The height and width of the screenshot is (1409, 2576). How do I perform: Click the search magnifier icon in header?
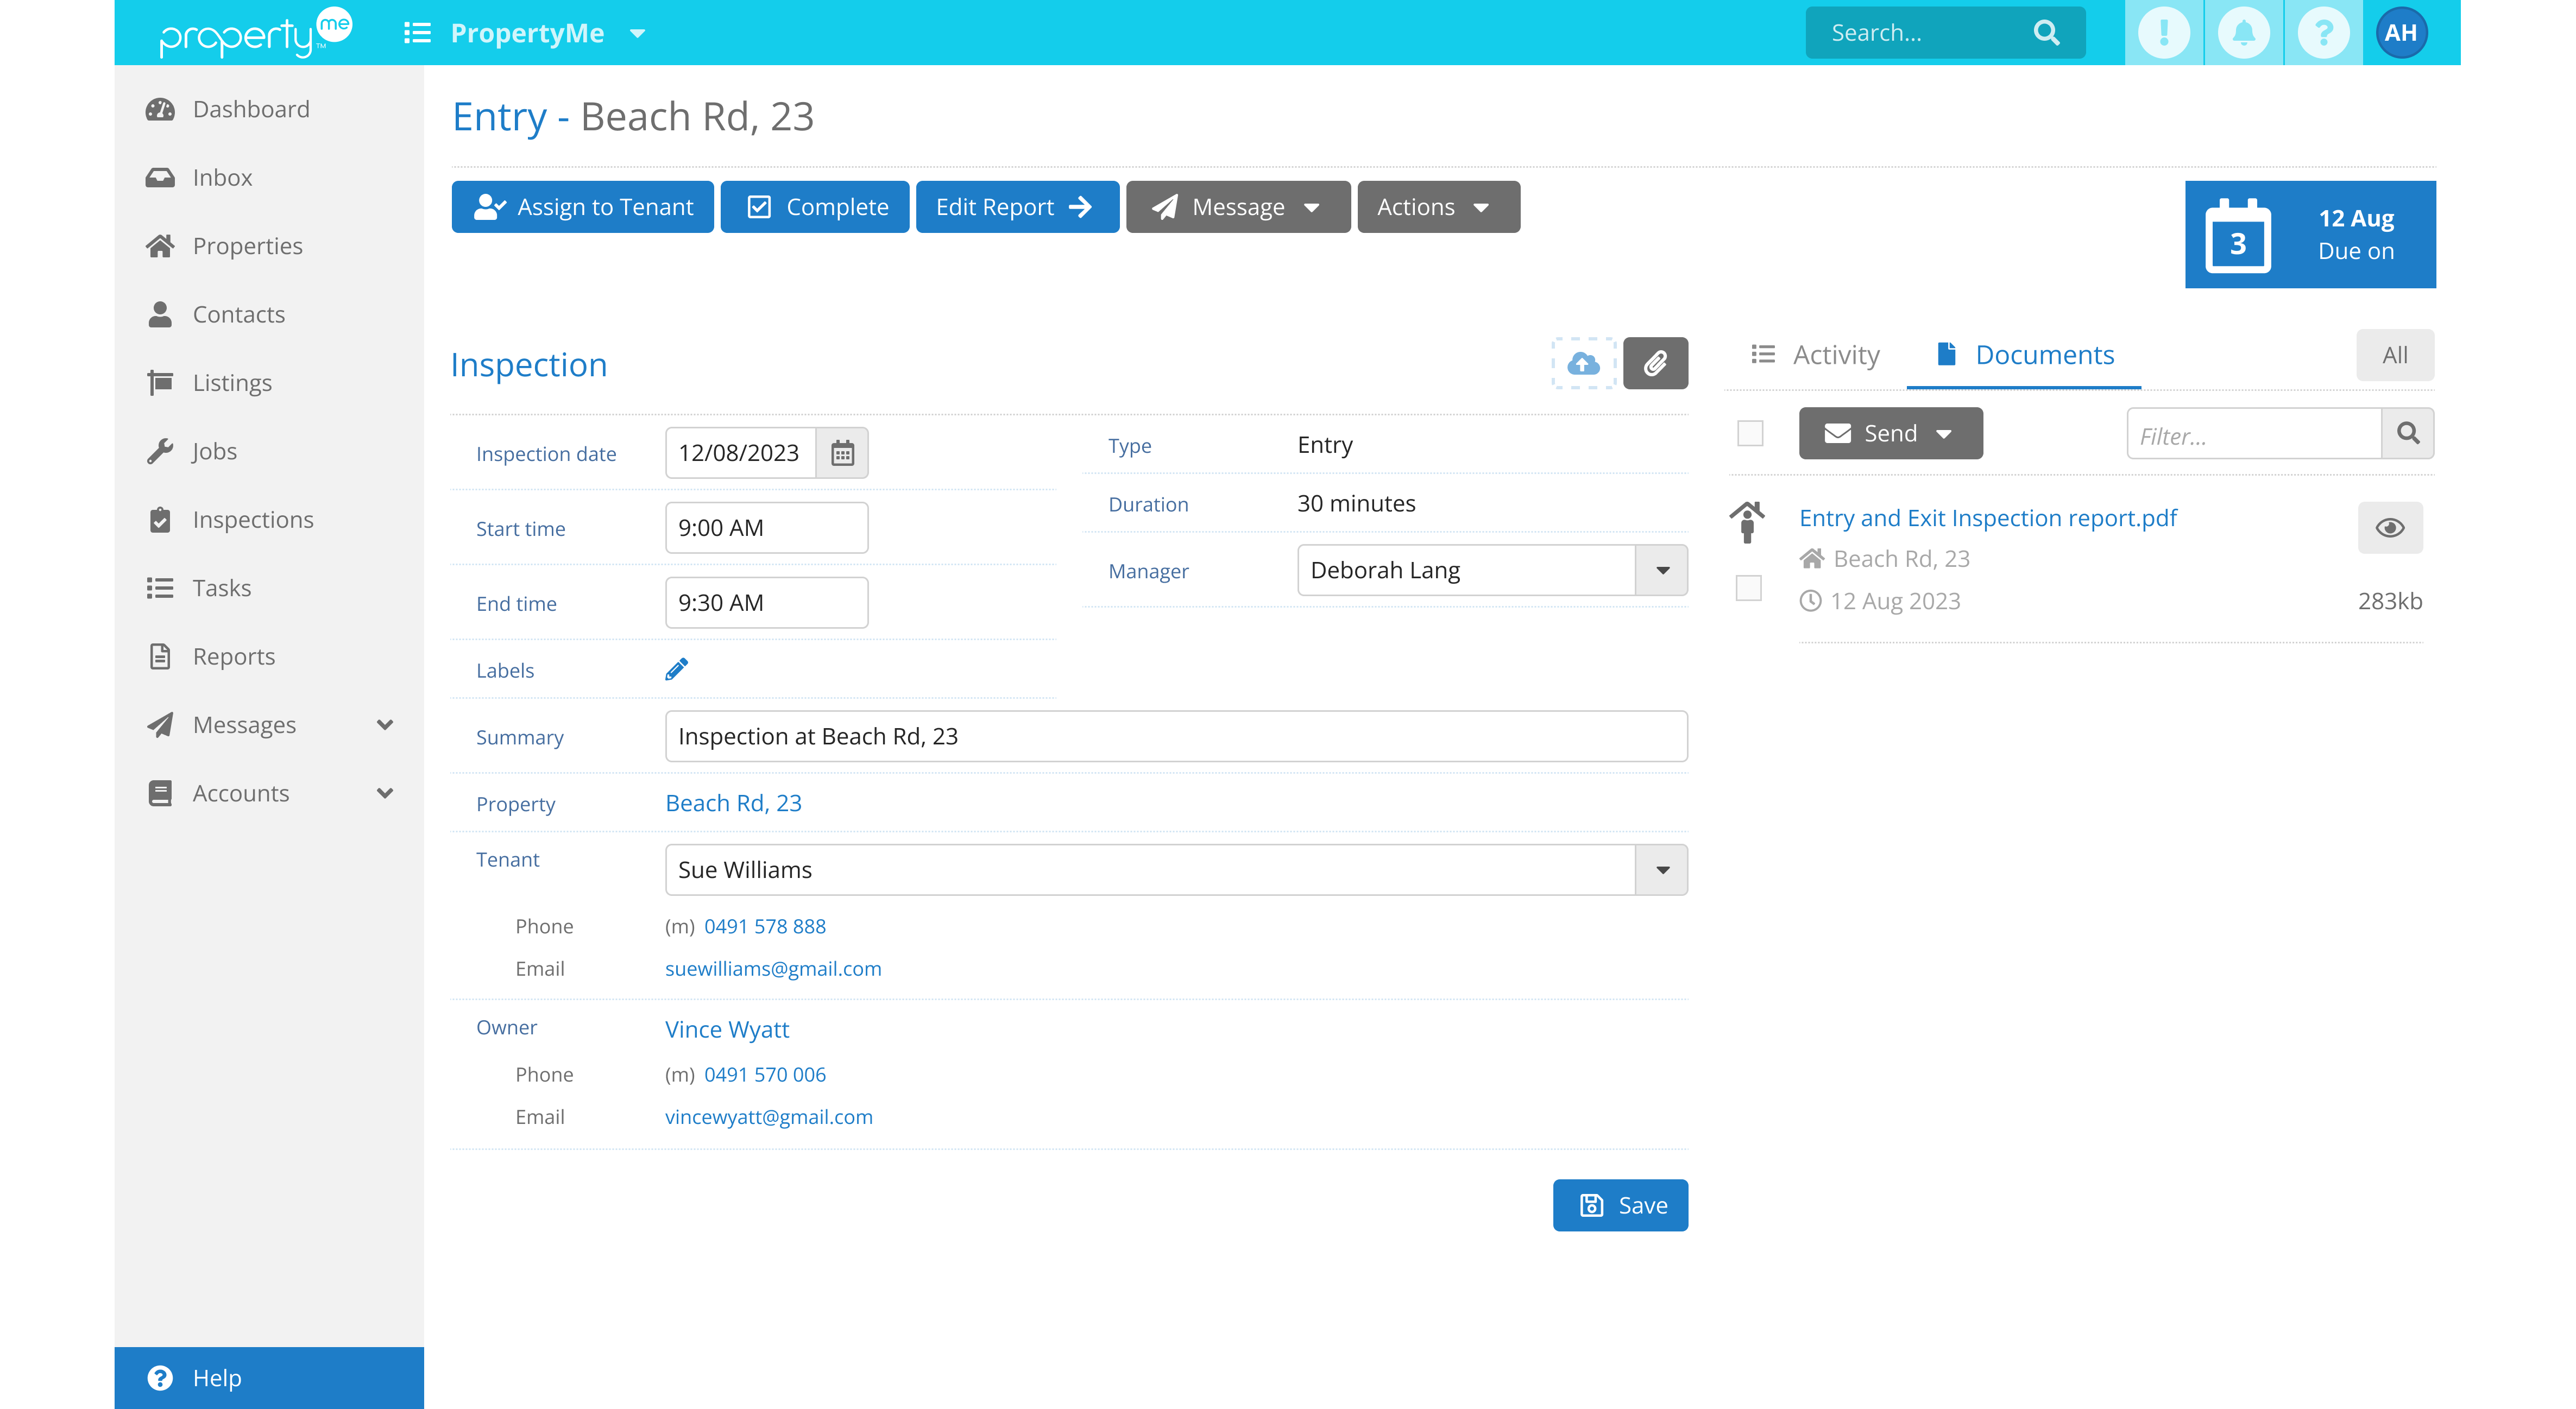coord(2046,33)
